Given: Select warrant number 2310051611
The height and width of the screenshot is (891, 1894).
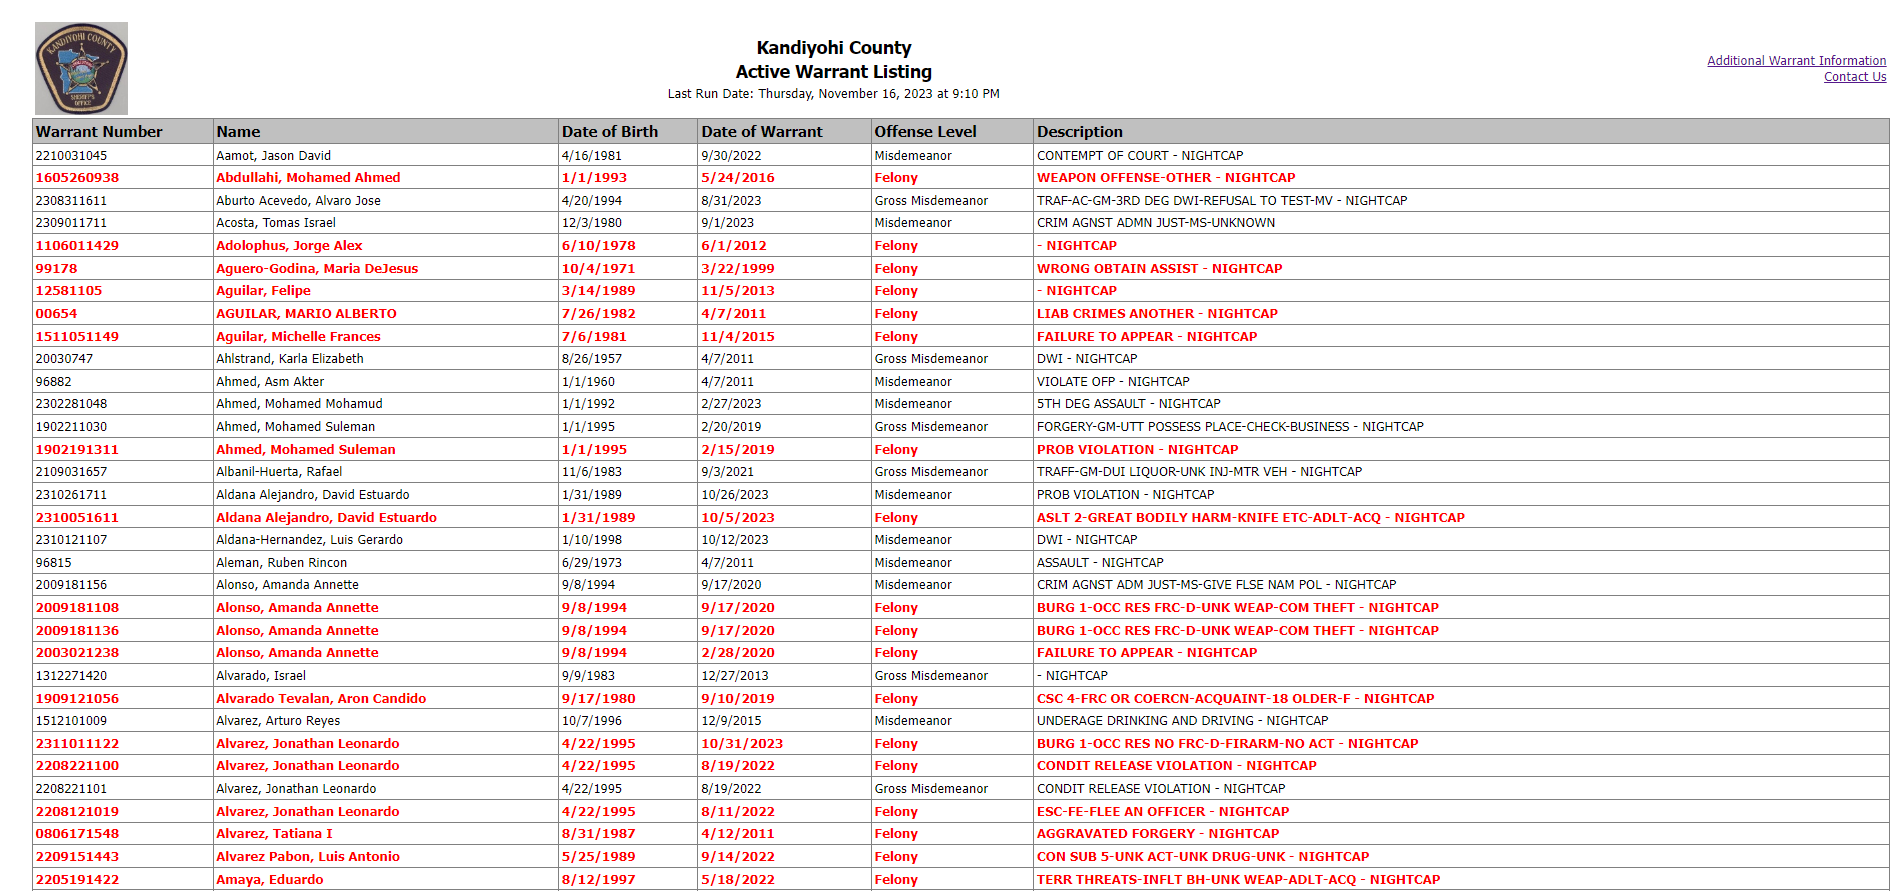Looking at the screenshot, I should pyautogui.click(x=77, y=518).
